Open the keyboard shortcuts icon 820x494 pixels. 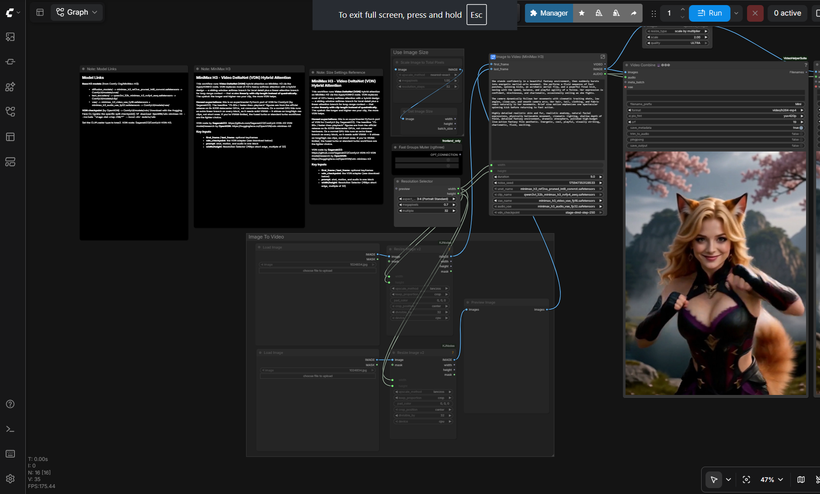pyautogui.click(x=10, y=454)
